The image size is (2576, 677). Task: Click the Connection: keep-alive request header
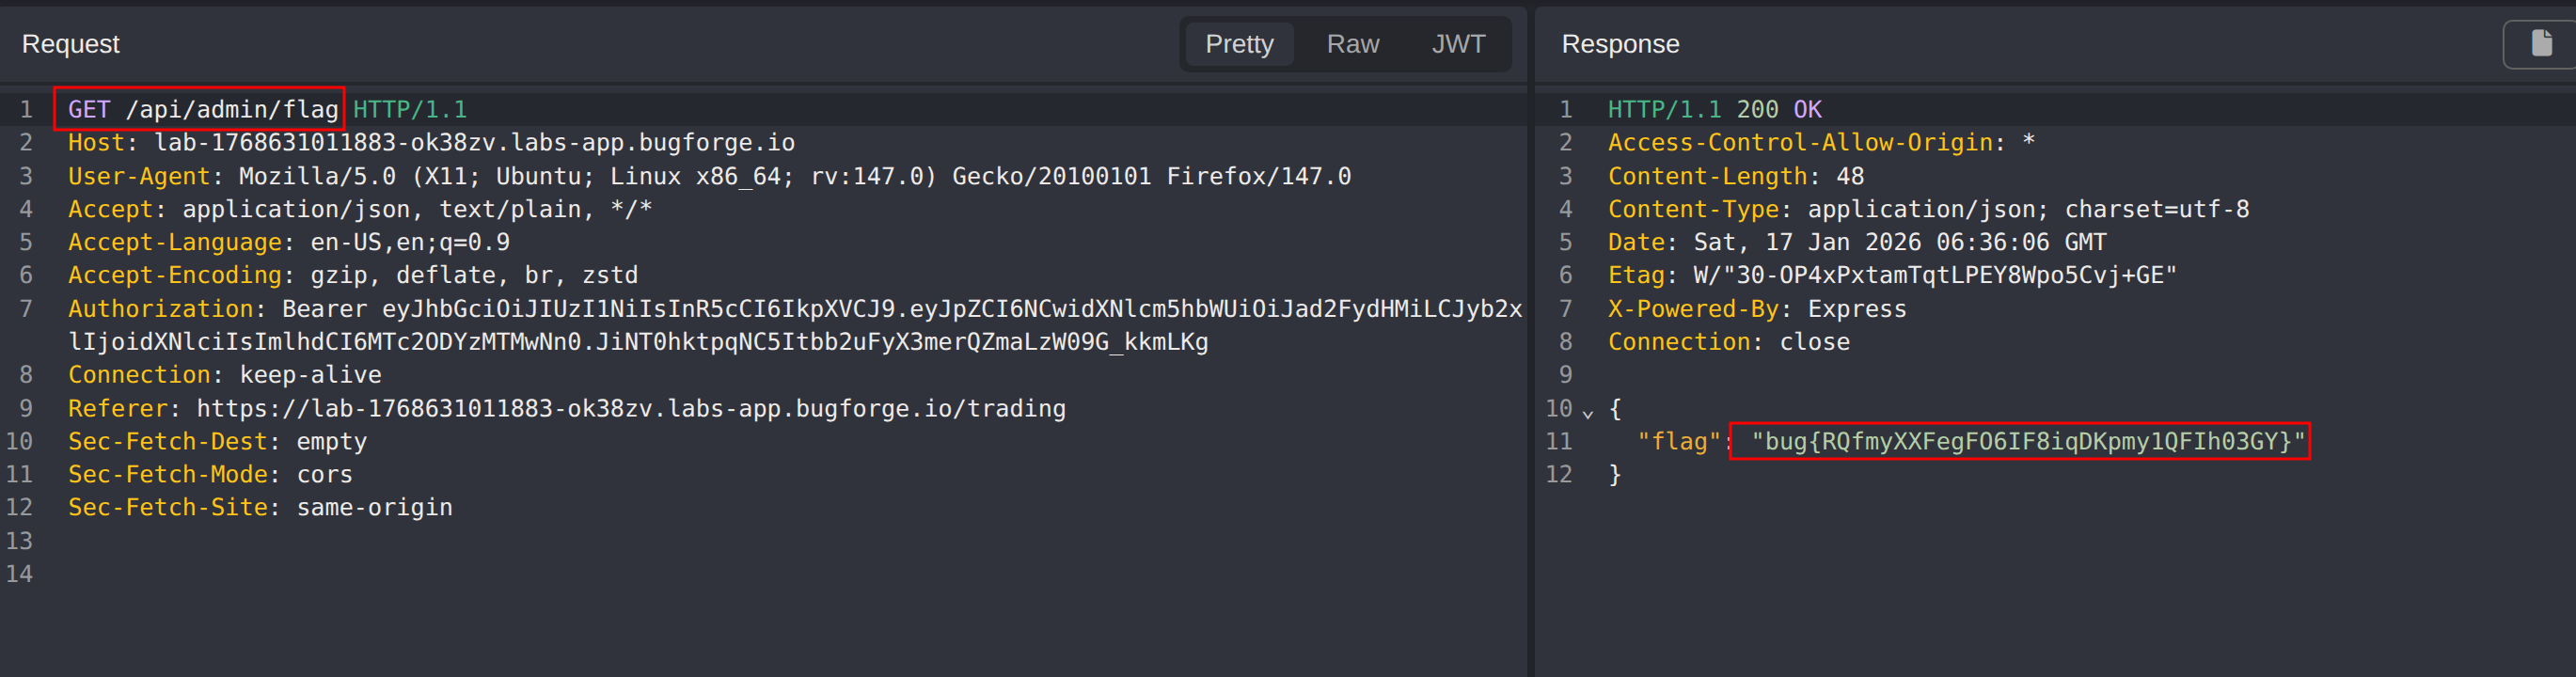224,375
